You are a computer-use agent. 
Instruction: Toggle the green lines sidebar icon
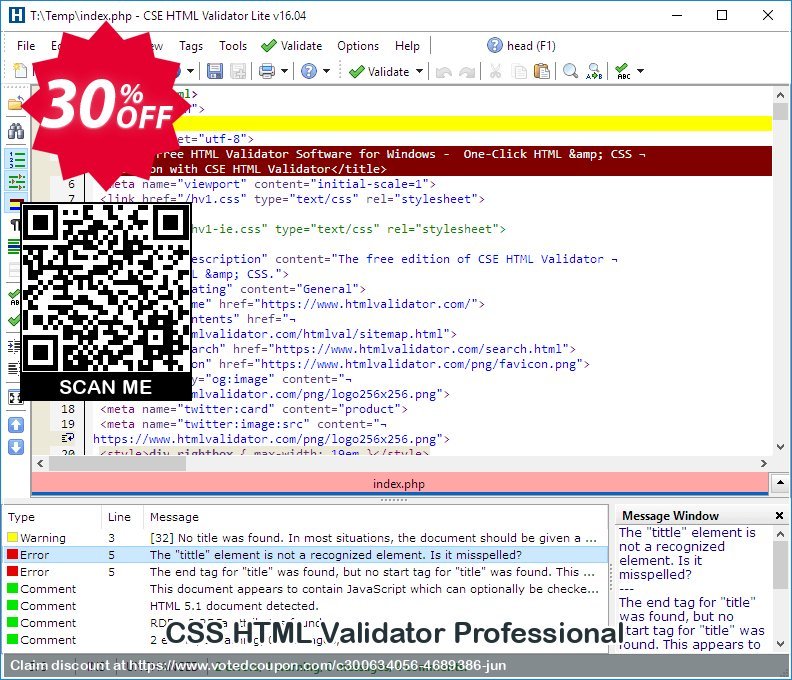click(x=14, y=247)
